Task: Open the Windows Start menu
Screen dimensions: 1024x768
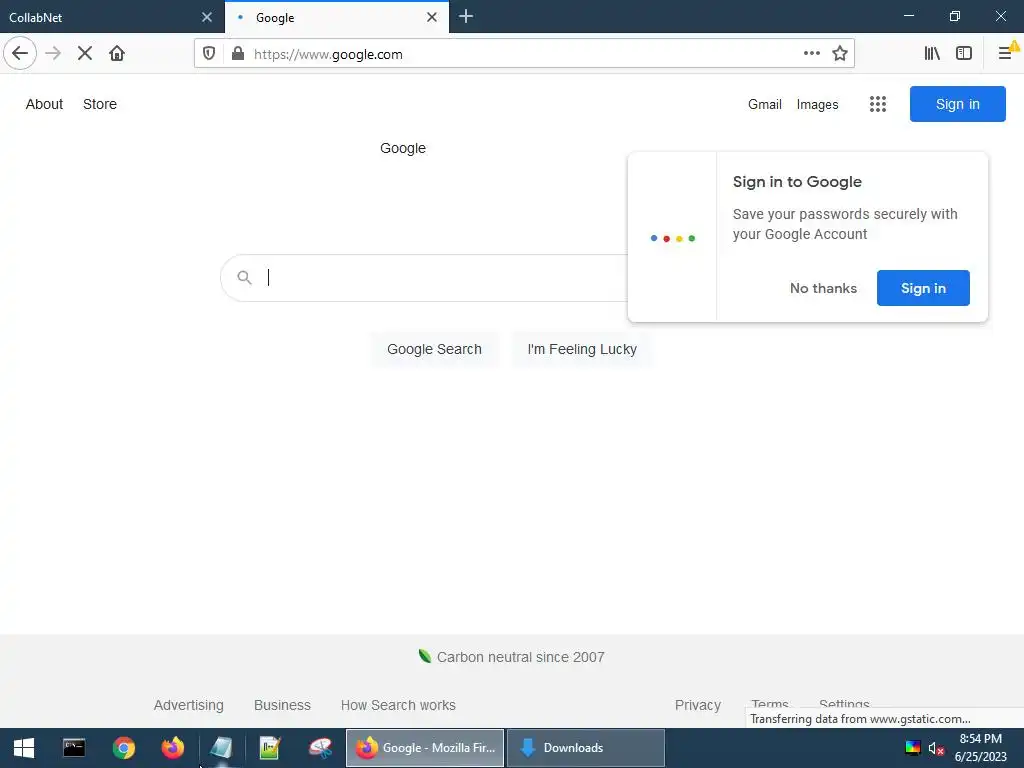Action: (24, 748)
